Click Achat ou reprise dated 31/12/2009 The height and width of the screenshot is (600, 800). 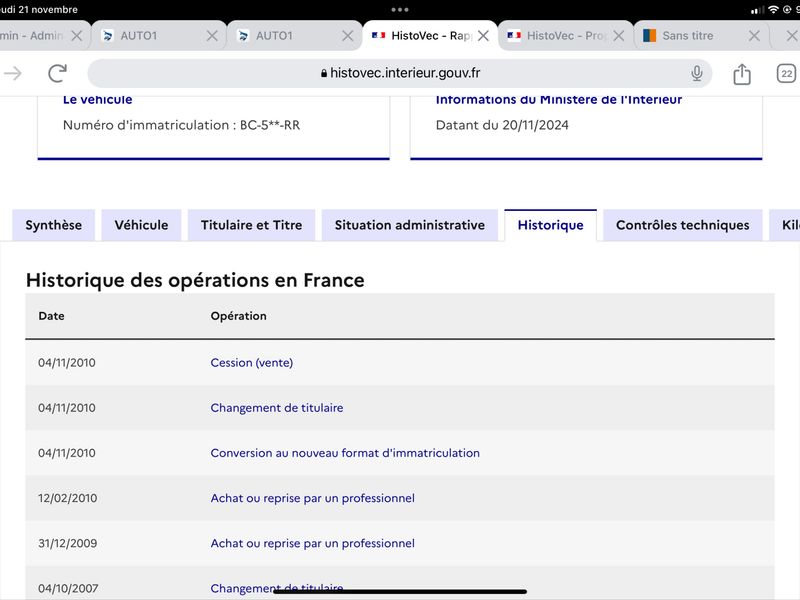tap(312, 543)
